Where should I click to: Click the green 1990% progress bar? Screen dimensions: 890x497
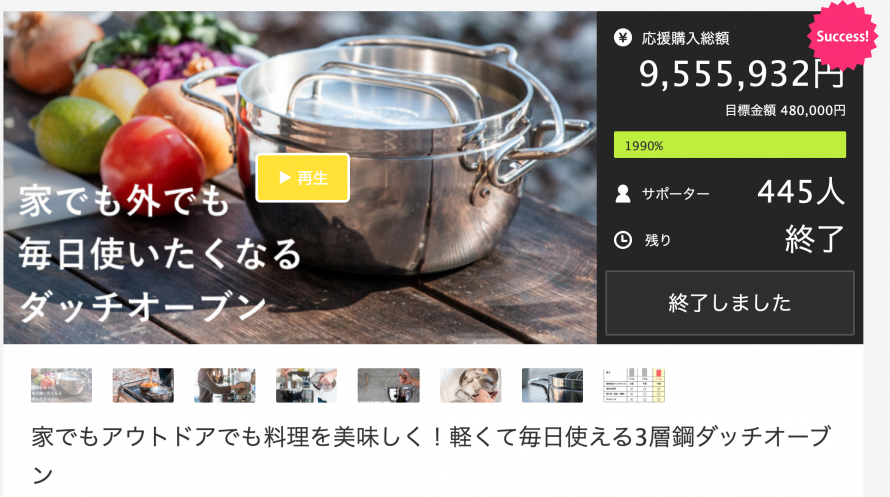tap(729, 145)
